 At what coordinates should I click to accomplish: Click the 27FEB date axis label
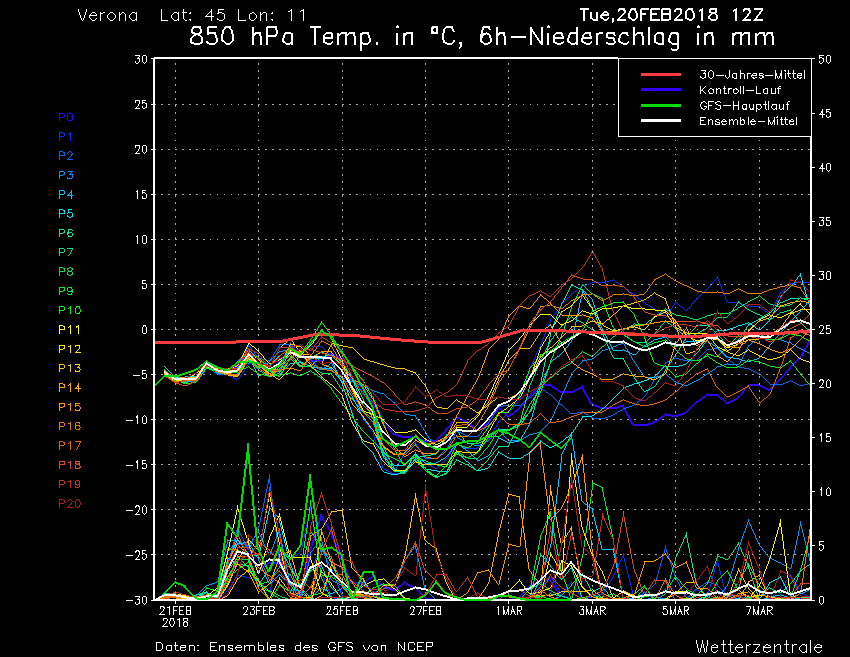coord(426,611)
